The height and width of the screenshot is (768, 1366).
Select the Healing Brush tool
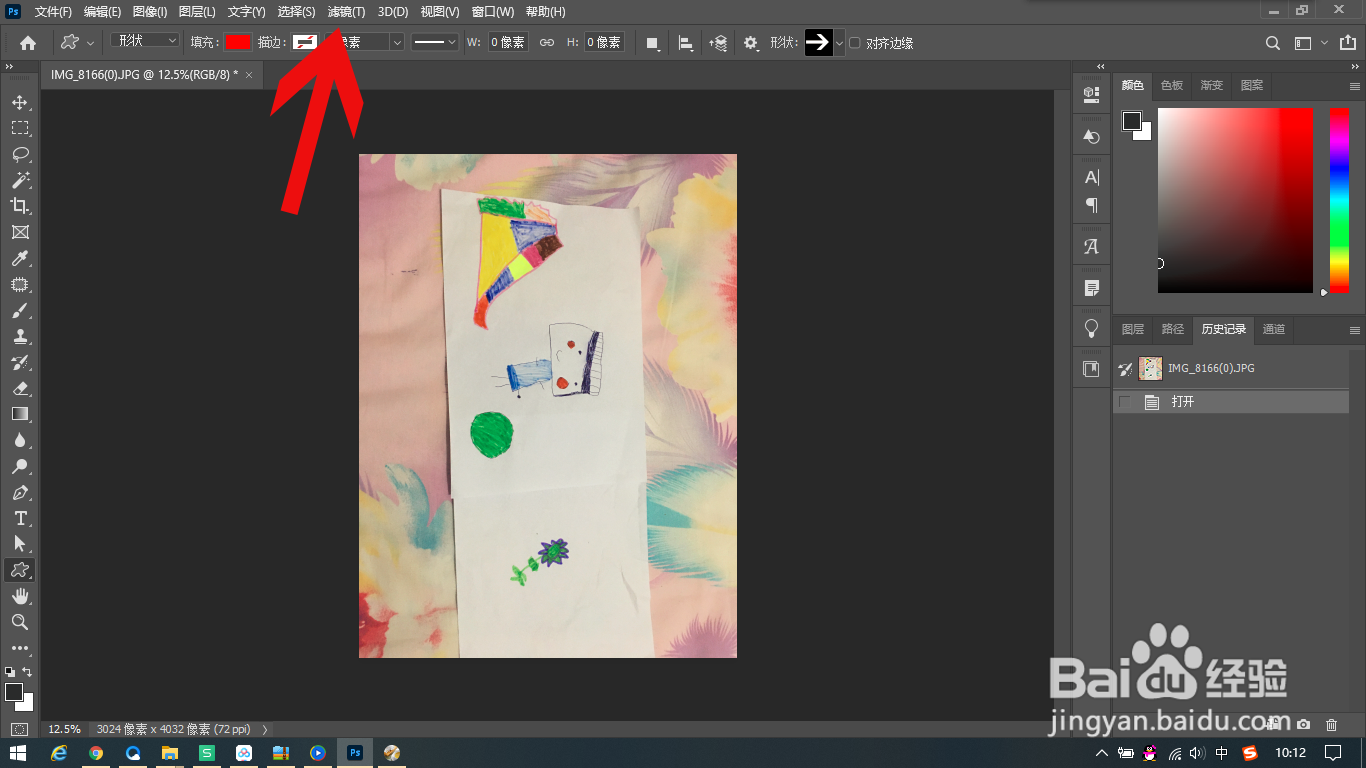pyautogui.click(x=20, y=284)
